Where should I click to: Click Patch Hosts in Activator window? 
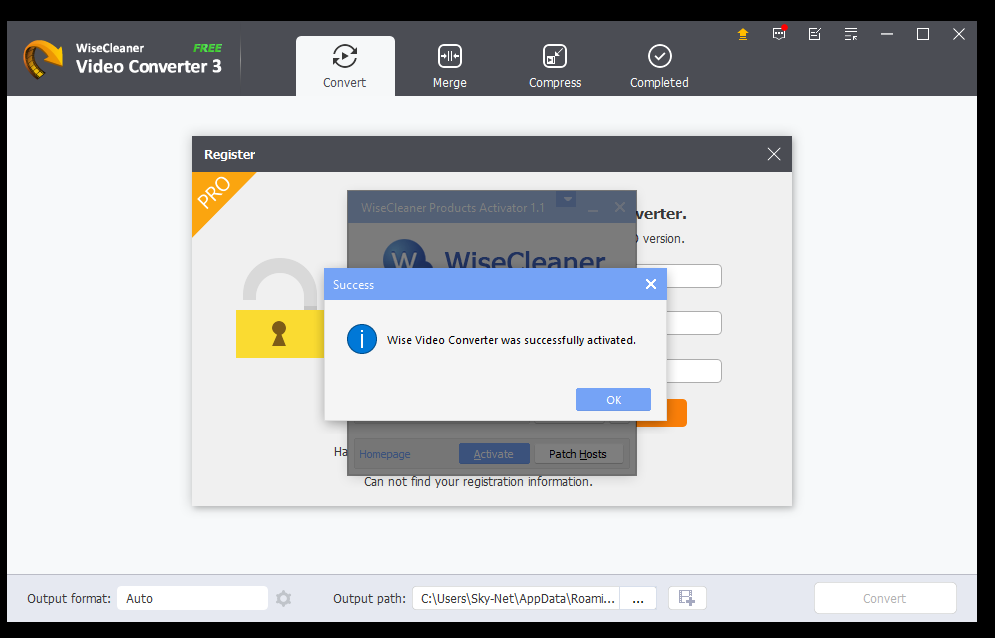point(577,454)
